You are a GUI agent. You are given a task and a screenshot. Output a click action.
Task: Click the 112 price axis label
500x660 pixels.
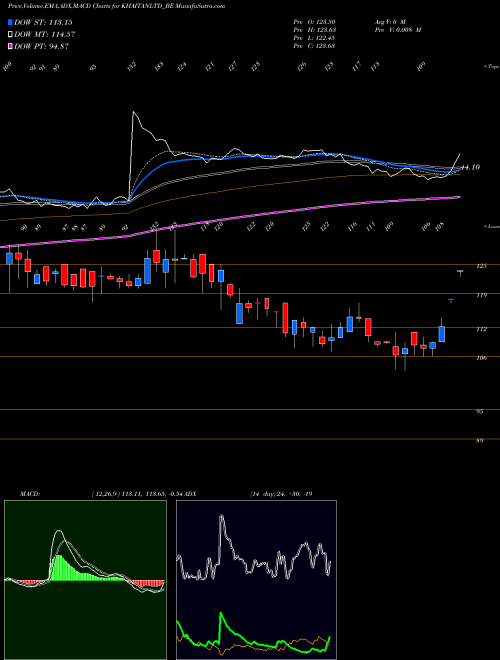tap(481, 329)
